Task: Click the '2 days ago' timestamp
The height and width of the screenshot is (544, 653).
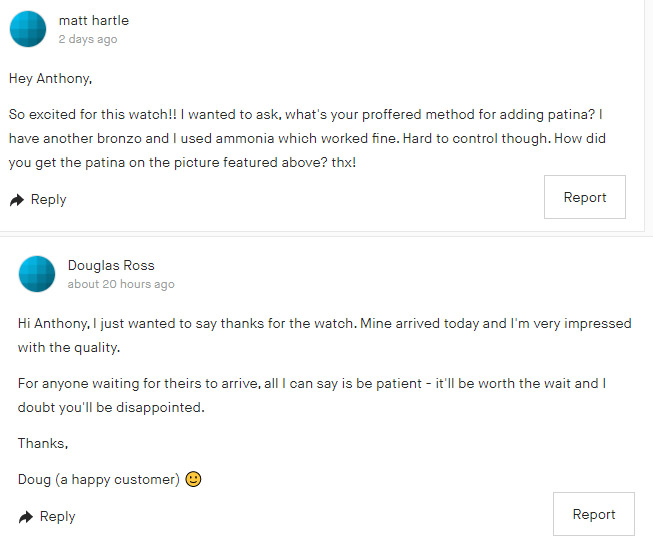Action: point(87,39)
